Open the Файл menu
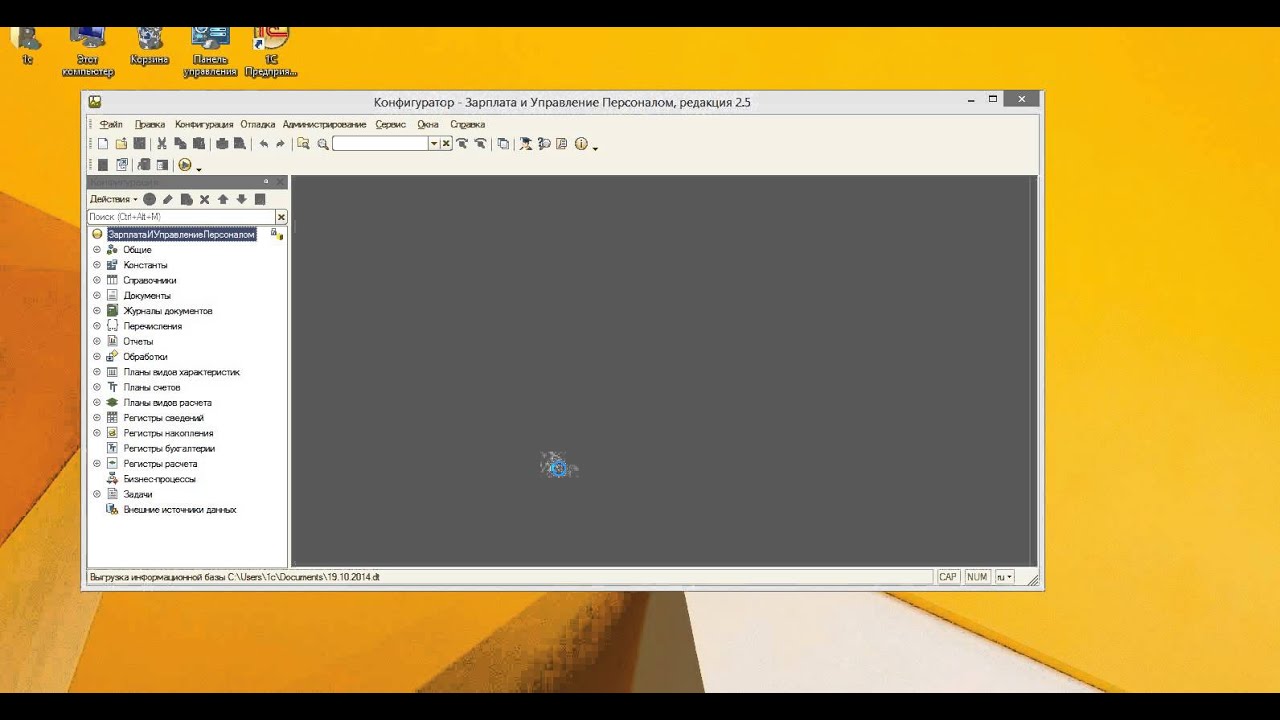The height and width of the screenshot is (720, 1280). pyautogui.click(x=111, y=124)
